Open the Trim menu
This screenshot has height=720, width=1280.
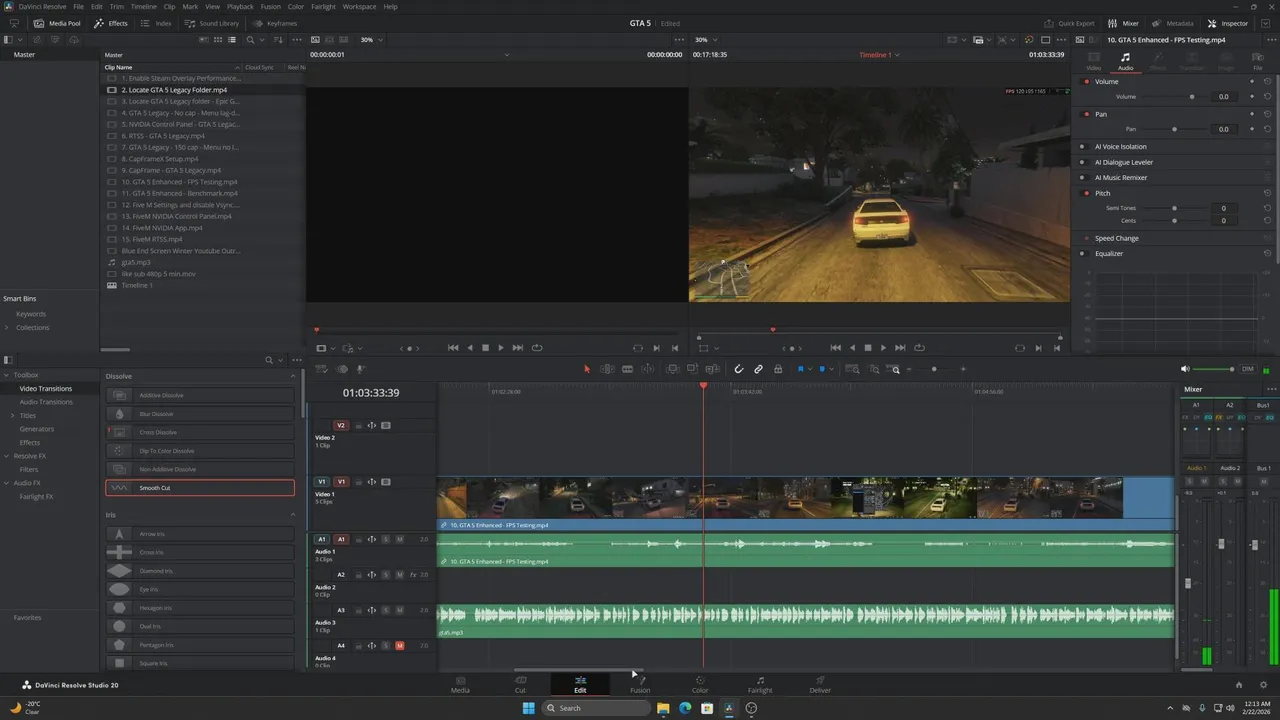pos(117,7)
